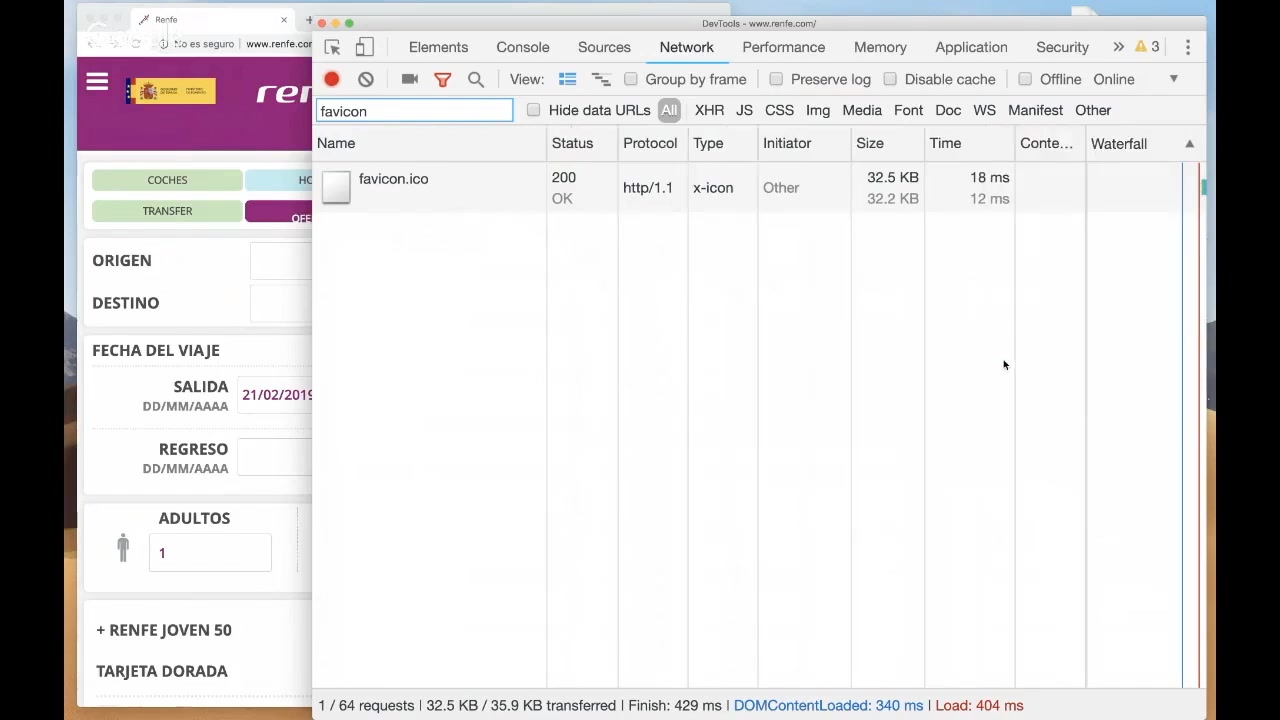Filter requests by Font
The image size is (1280, 720).
[908, 110]
